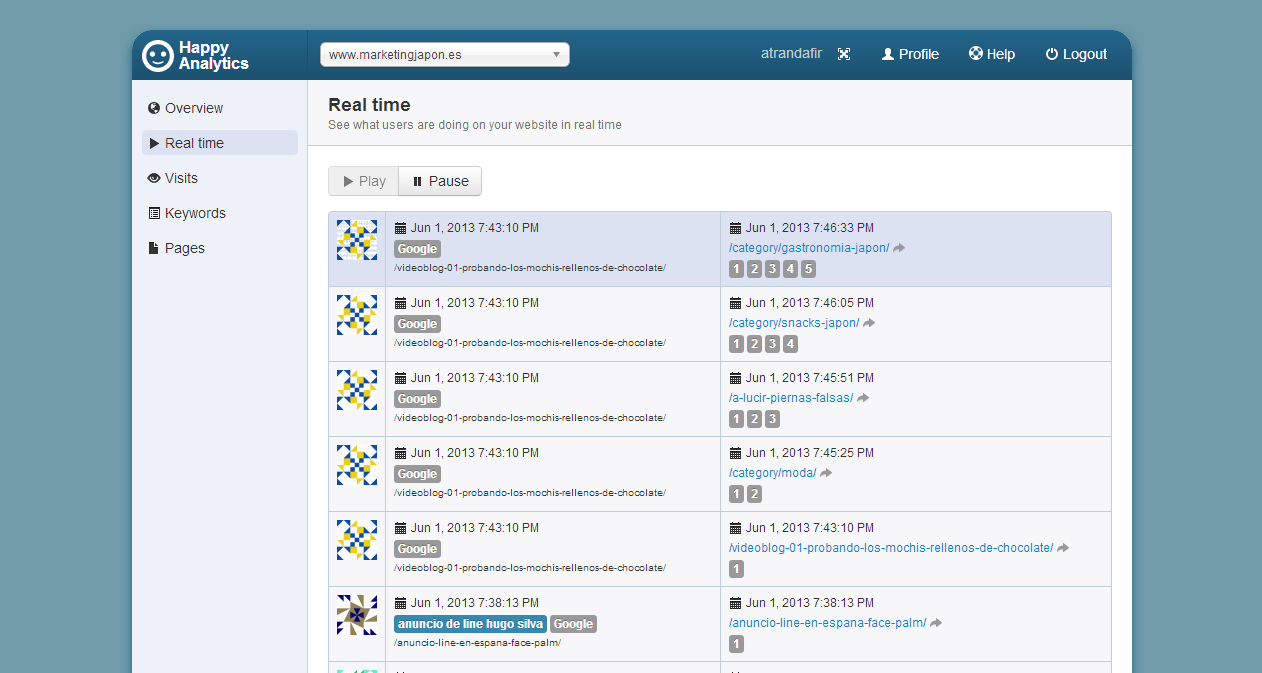This screenshot has height=673, width=1262.
Task: Click page step badge 5 in the first row
Action: coord(808,269)
